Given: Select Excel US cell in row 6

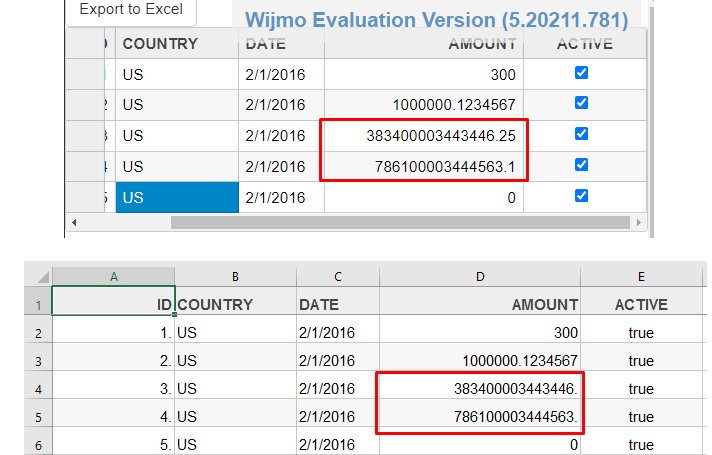Looking at the screenshot, I should pyautogui.click(x=235, y=441).
